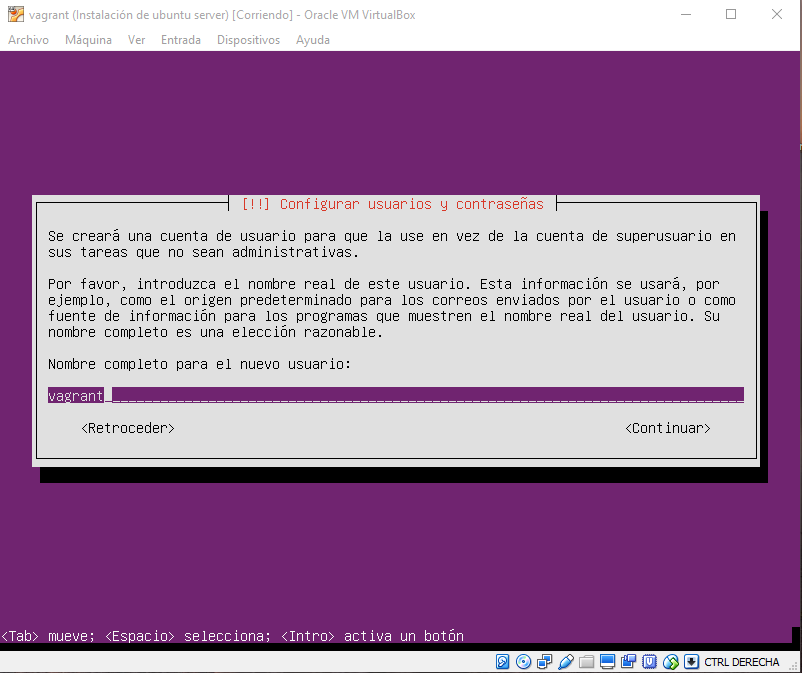
Task: Click the hard disk activity status icon
Action: [502, 662]
